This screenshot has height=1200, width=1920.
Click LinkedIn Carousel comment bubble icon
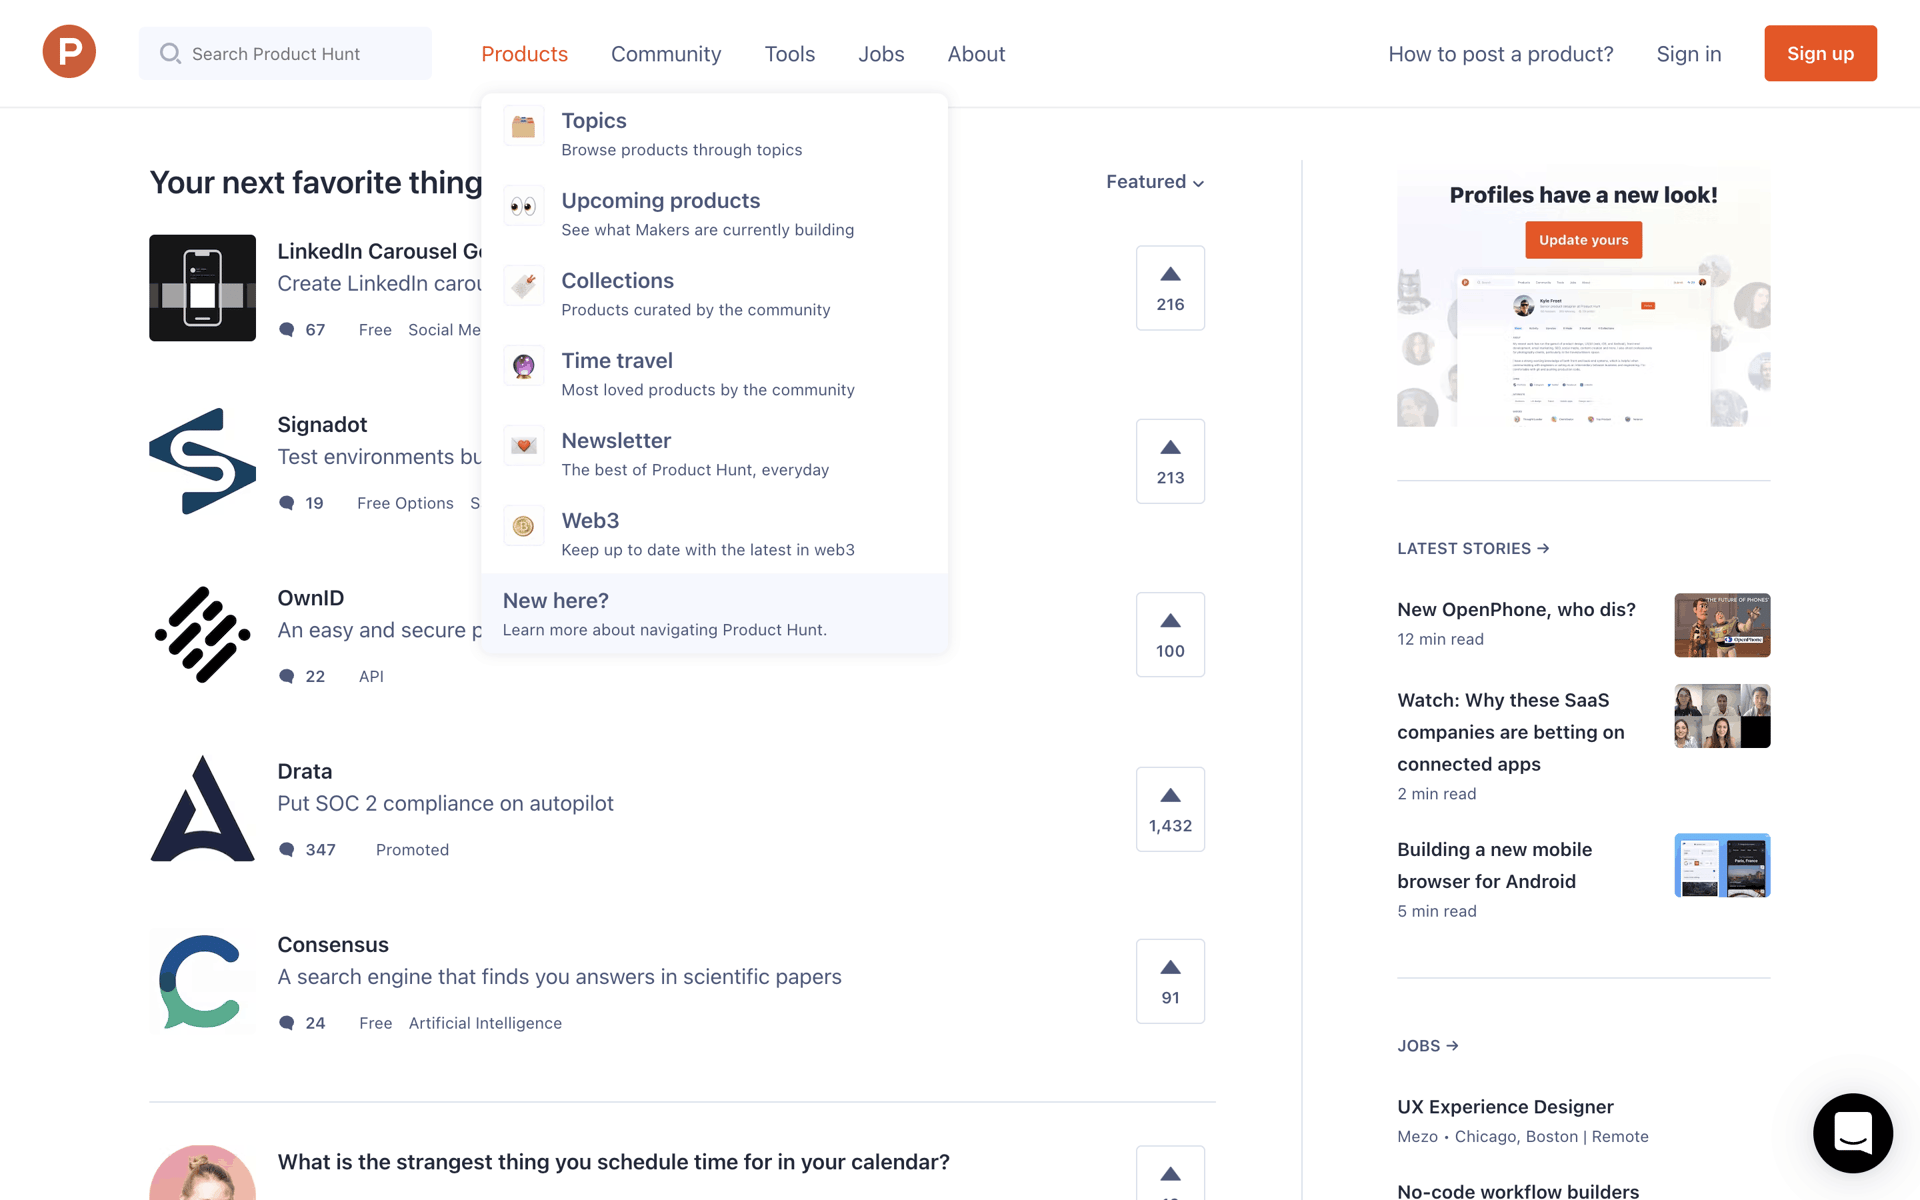tap(287, 329)
